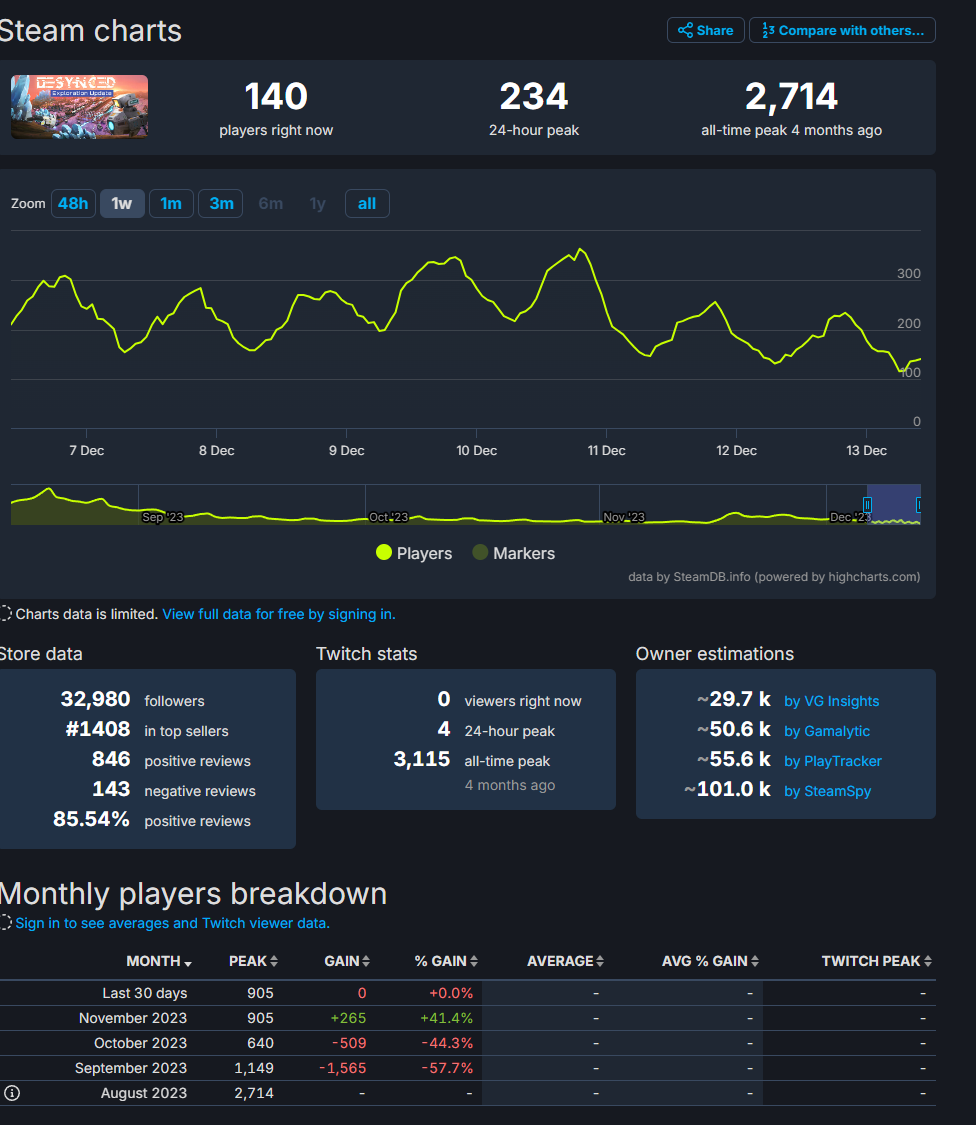Click the 2,714 all-time peak number

pos(792,96)
